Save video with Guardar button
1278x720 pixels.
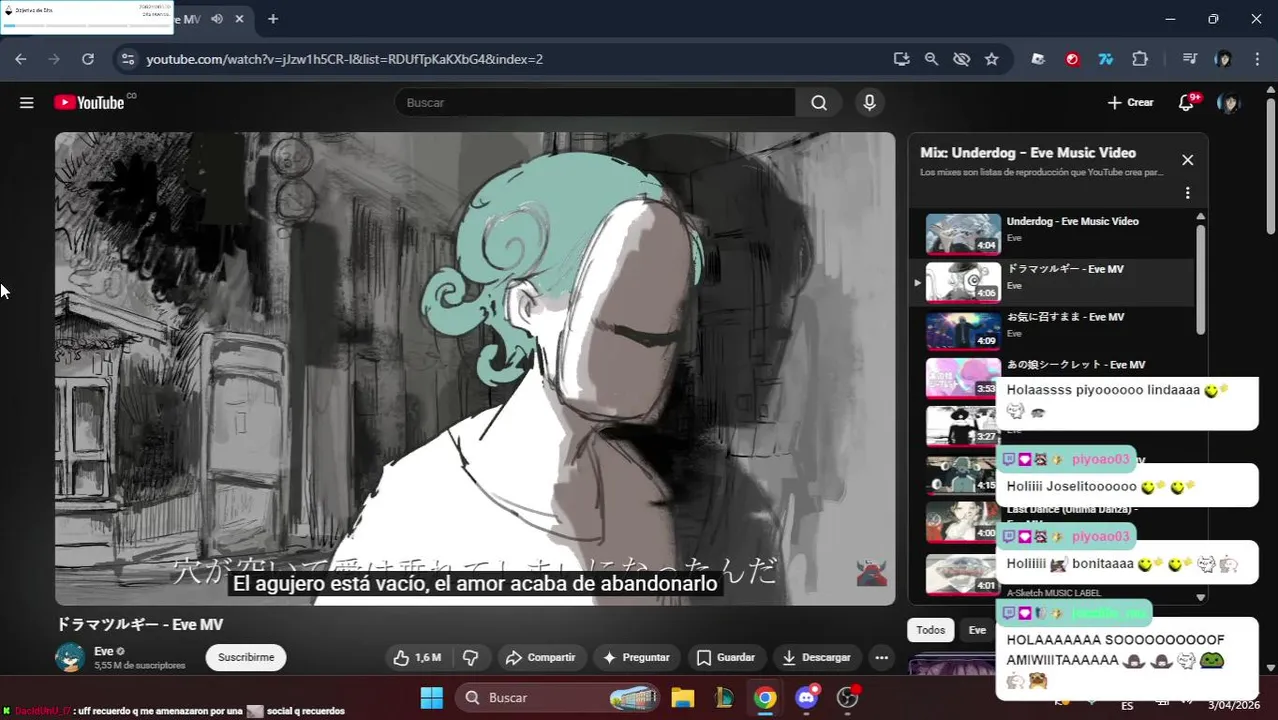click(726, 657)
